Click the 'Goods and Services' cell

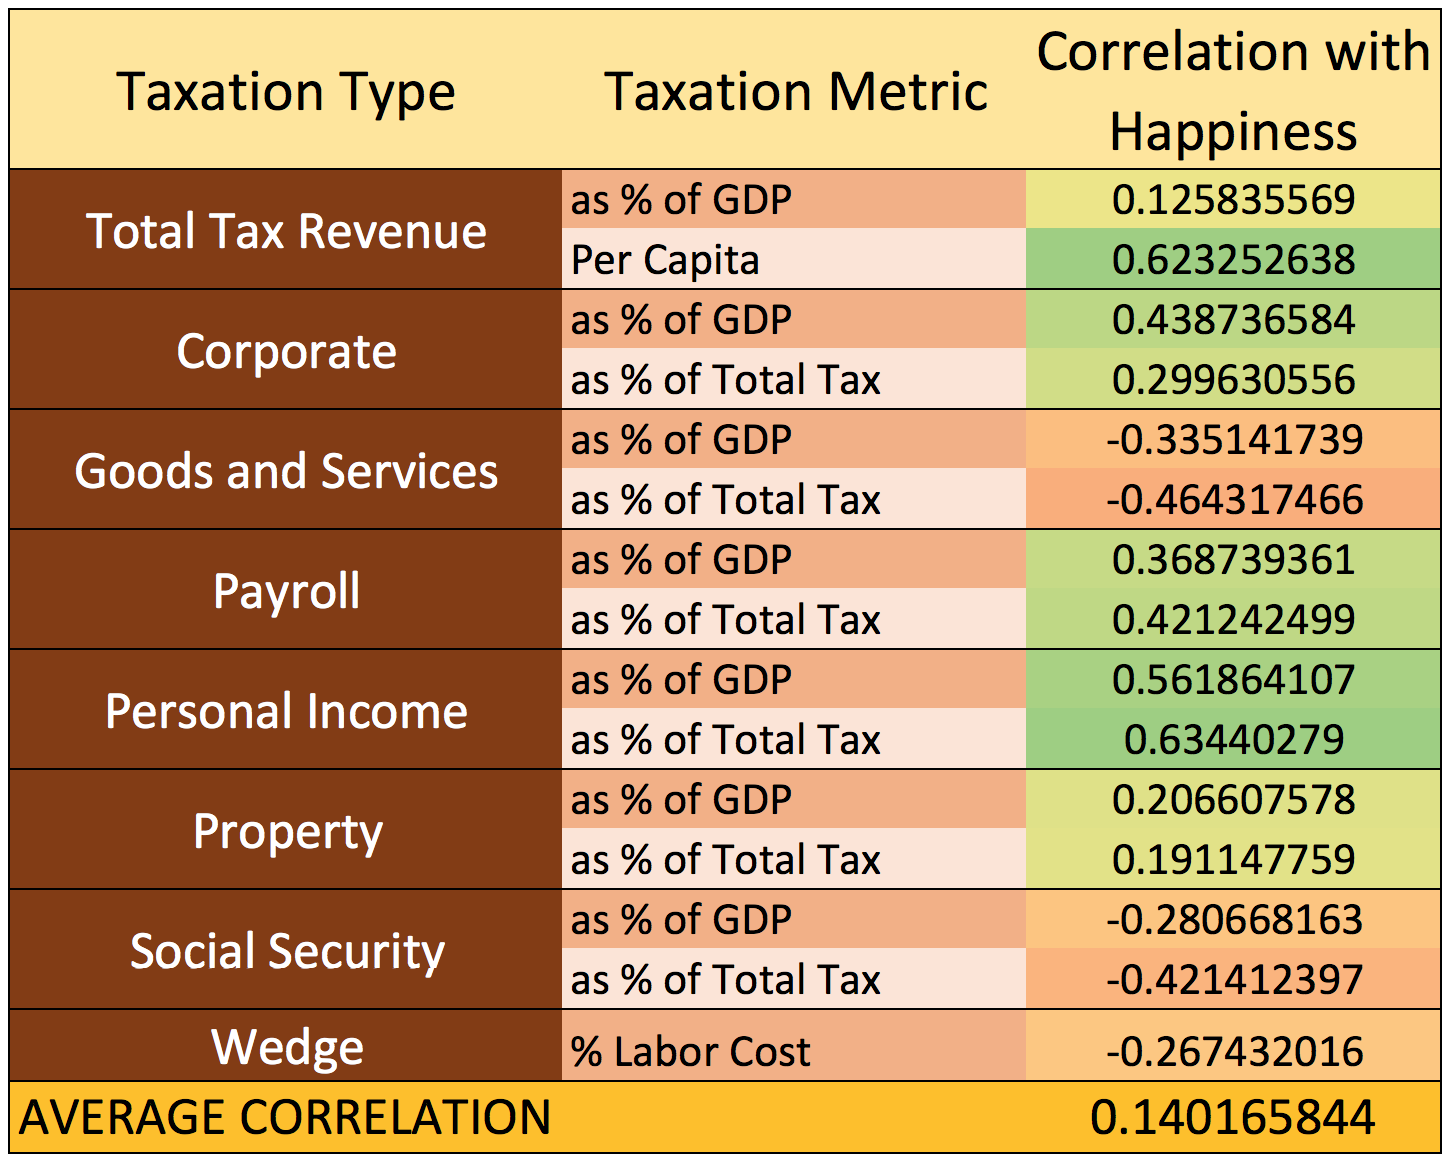(x=286, y=471)
